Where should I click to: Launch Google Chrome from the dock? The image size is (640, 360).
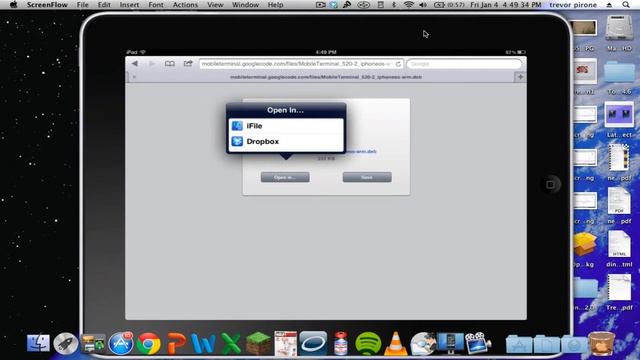coord(149,344)
